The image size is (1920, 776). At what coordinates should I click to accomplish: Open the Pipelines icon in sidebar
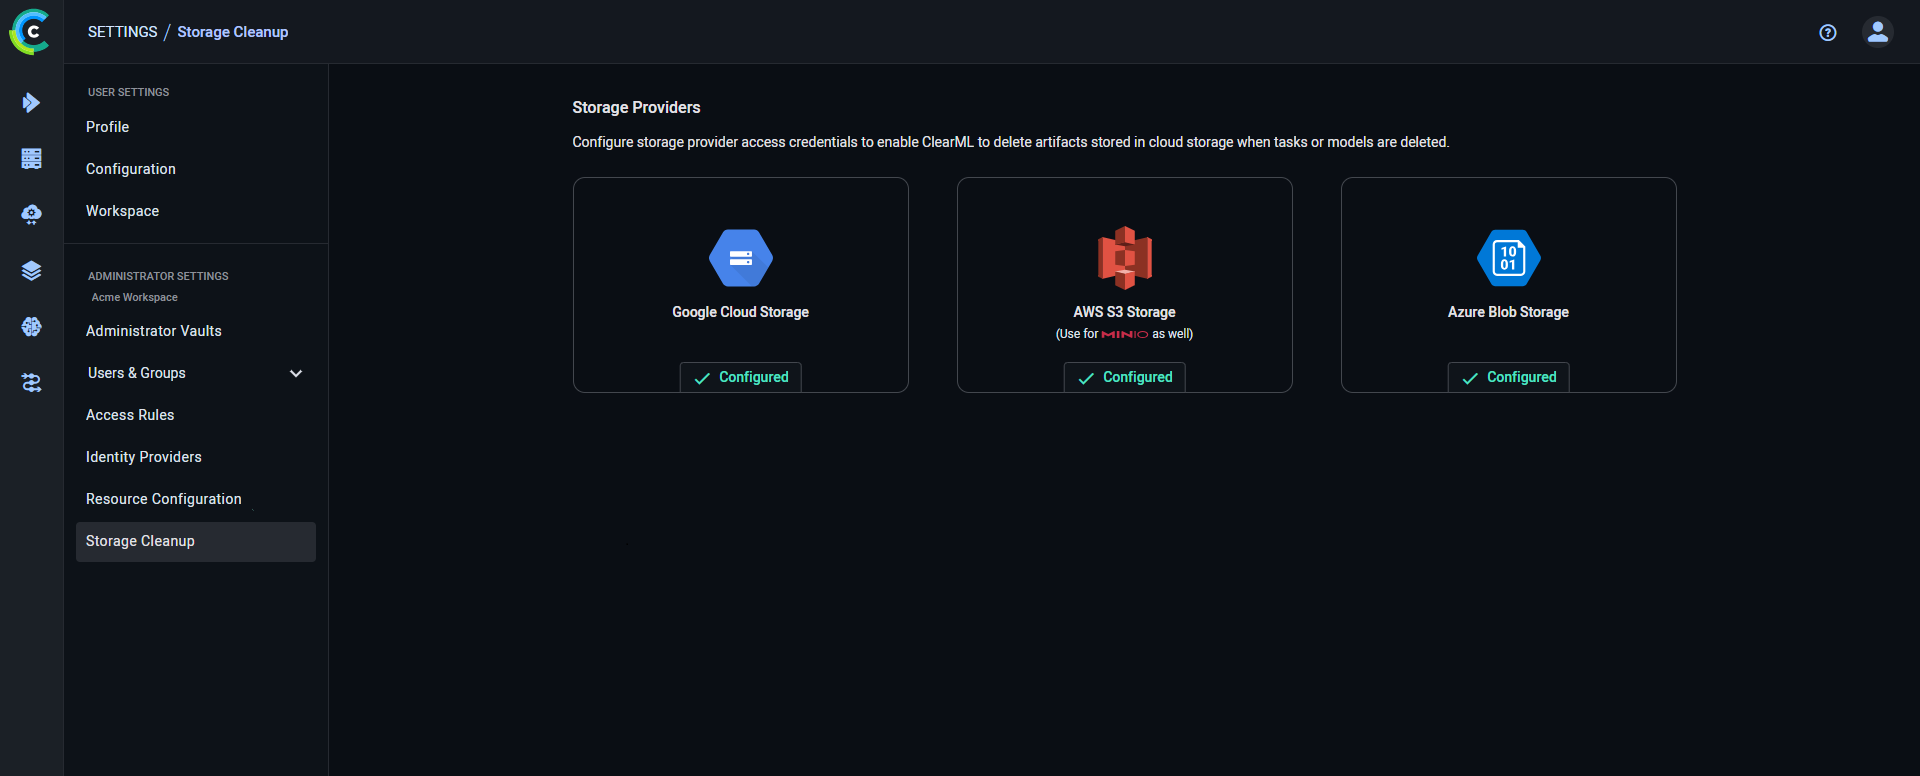(31, 383)
